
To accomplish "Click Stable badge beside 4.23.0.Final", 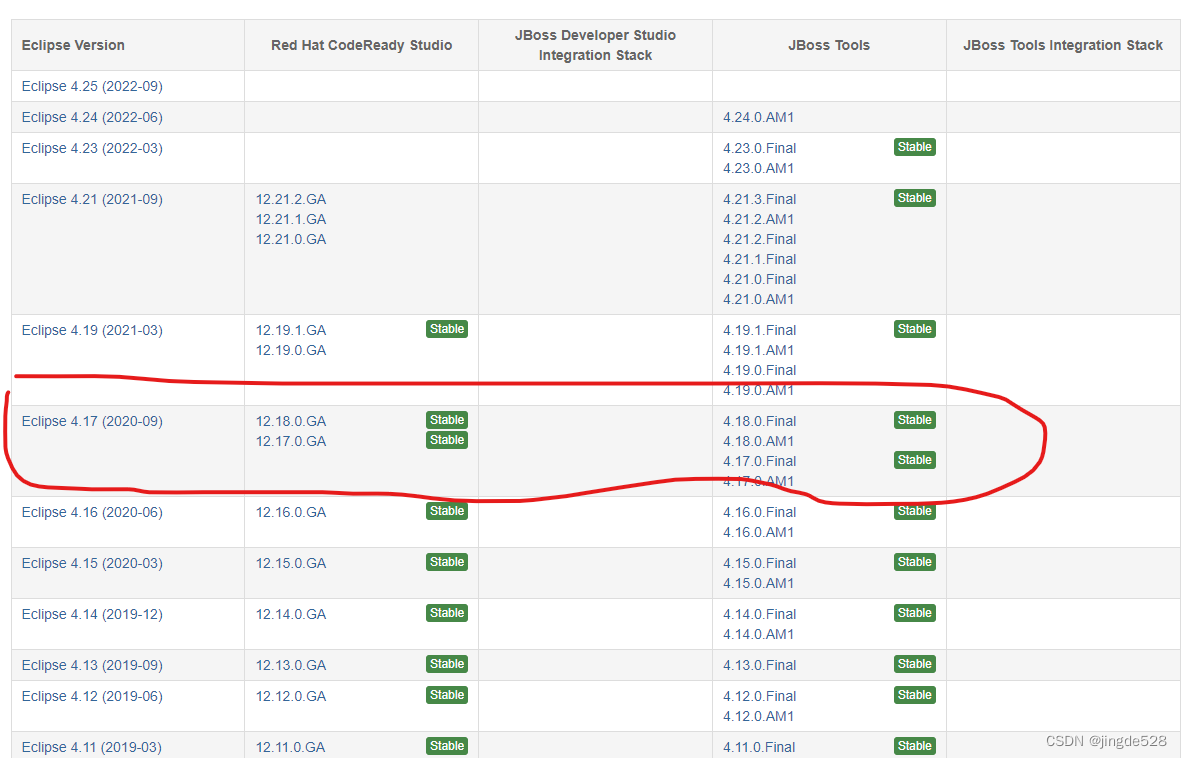I will click(915, 147).
